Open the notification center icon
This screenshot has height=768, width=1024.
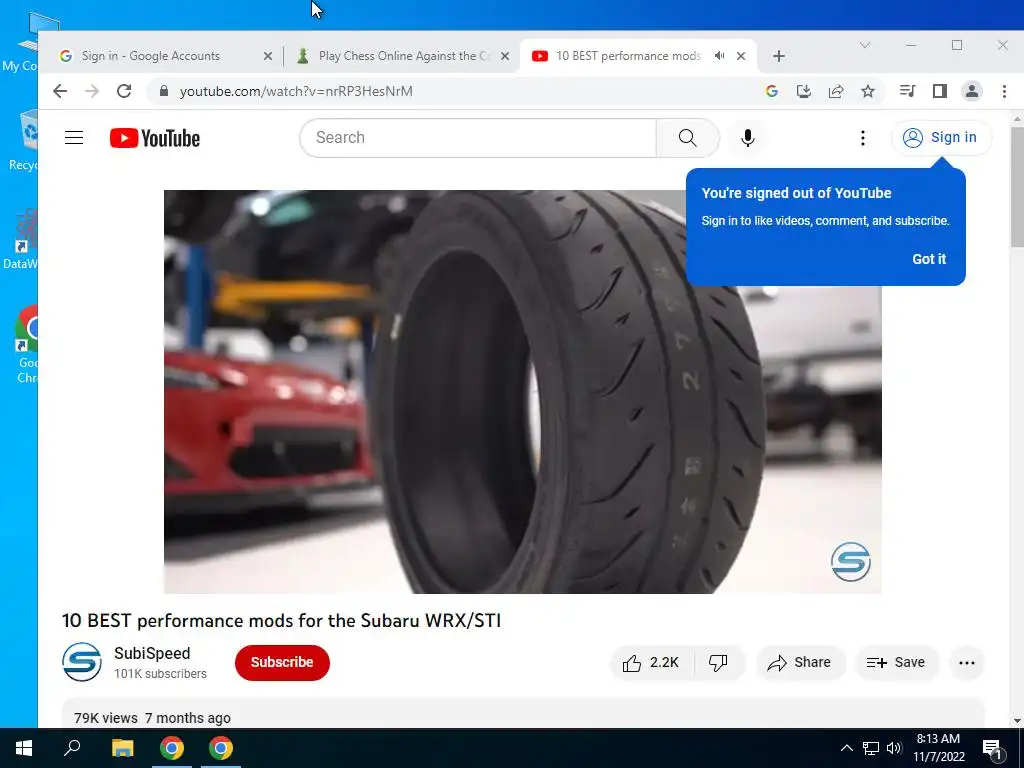coord(993,748)
